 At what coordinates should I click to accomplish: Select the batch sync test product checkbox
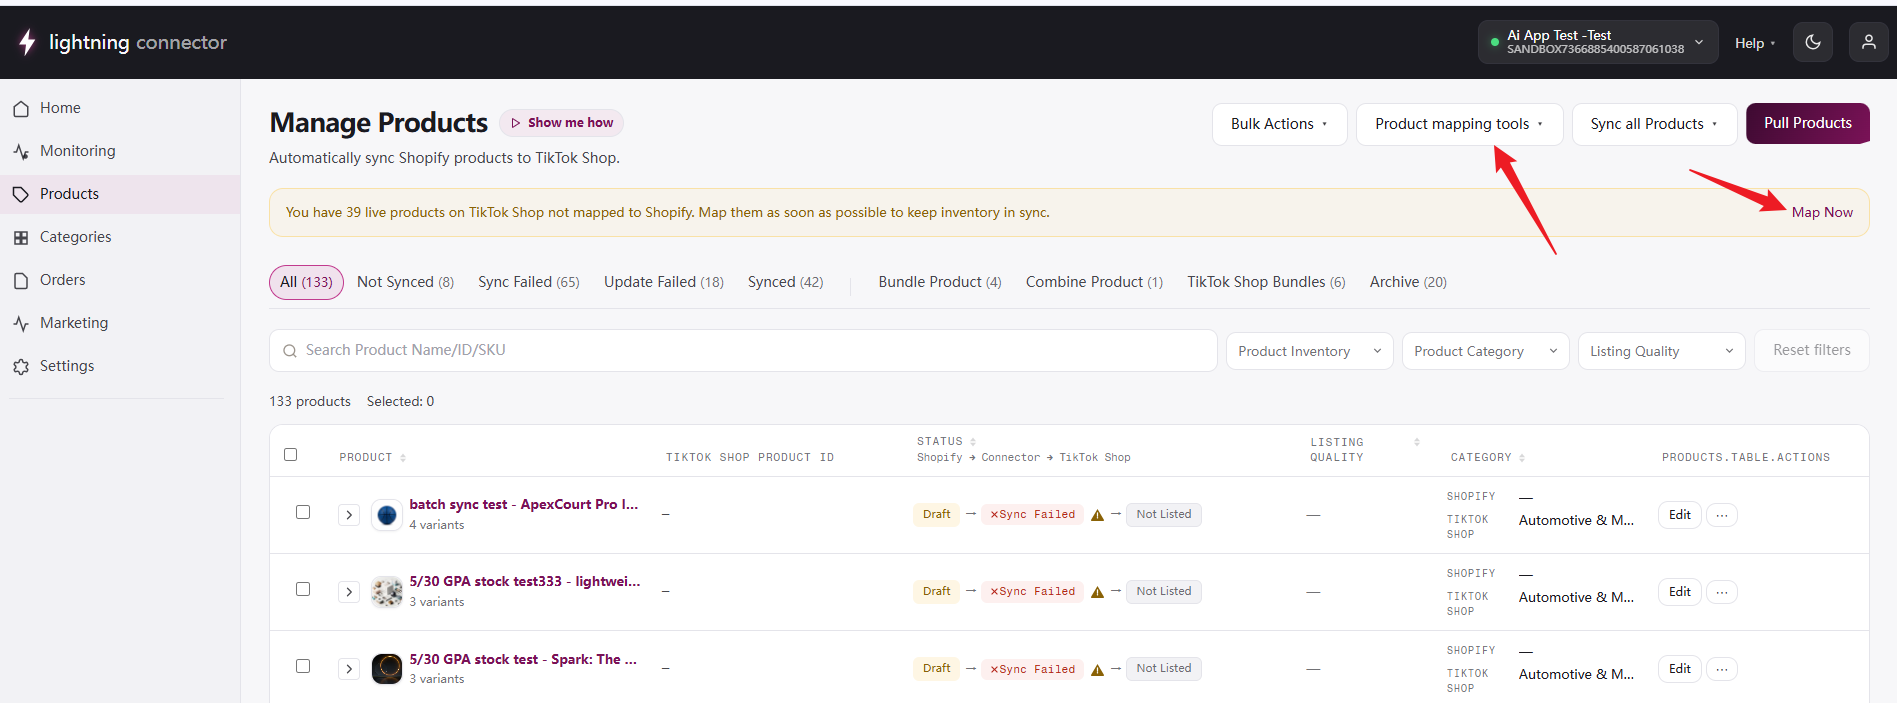pyautogui.click(x=303, y=512)
